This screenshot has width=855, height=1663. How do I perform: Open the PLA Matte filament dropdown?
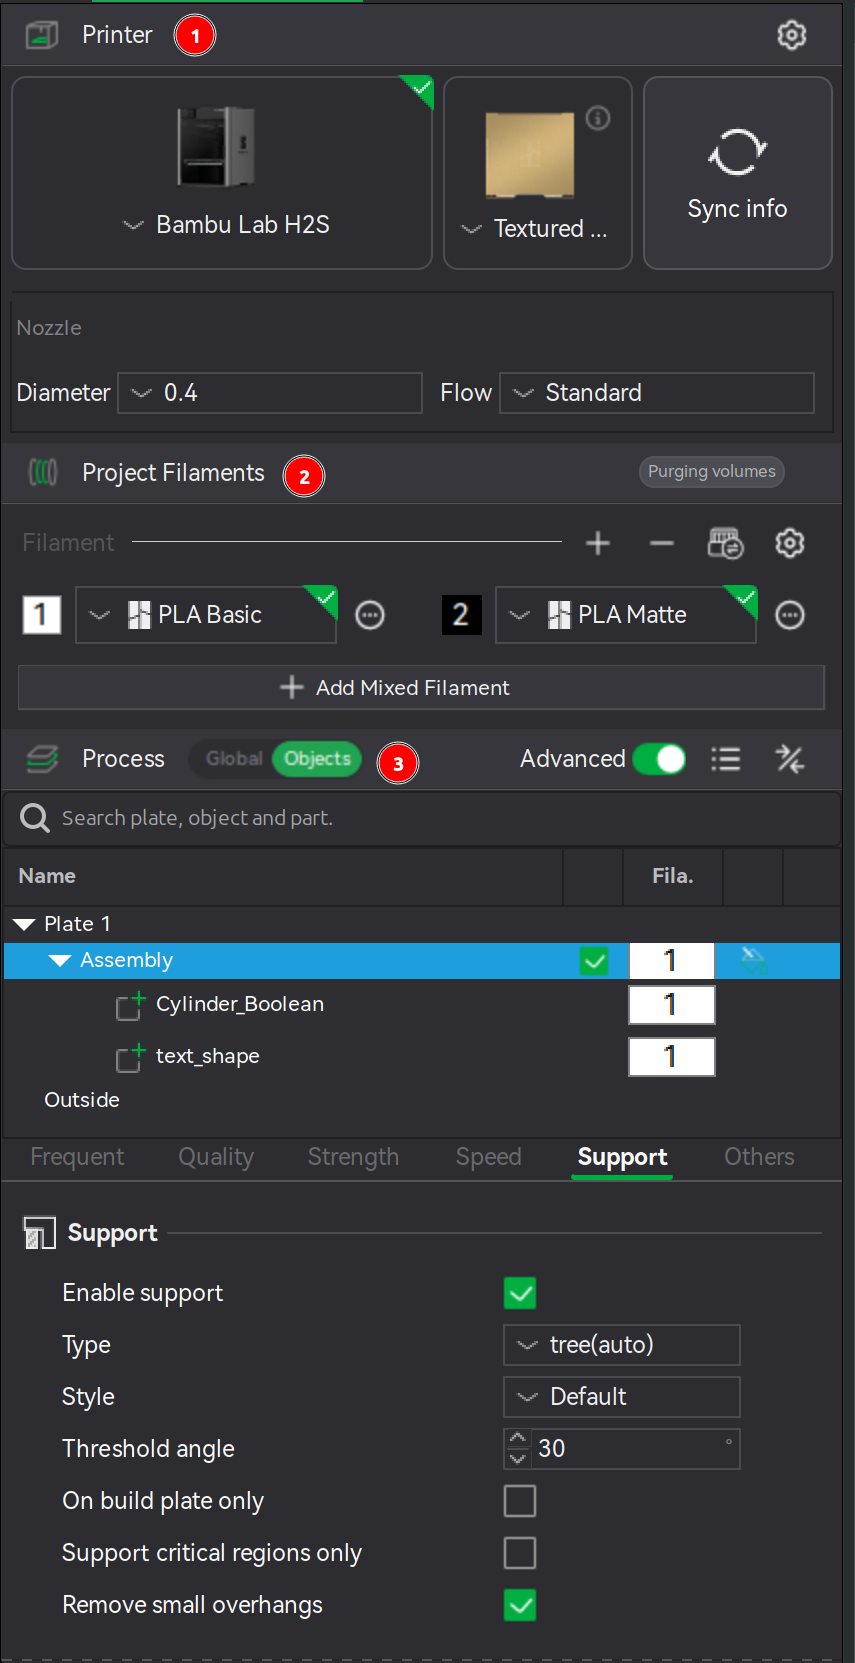[x=626, y=614]
